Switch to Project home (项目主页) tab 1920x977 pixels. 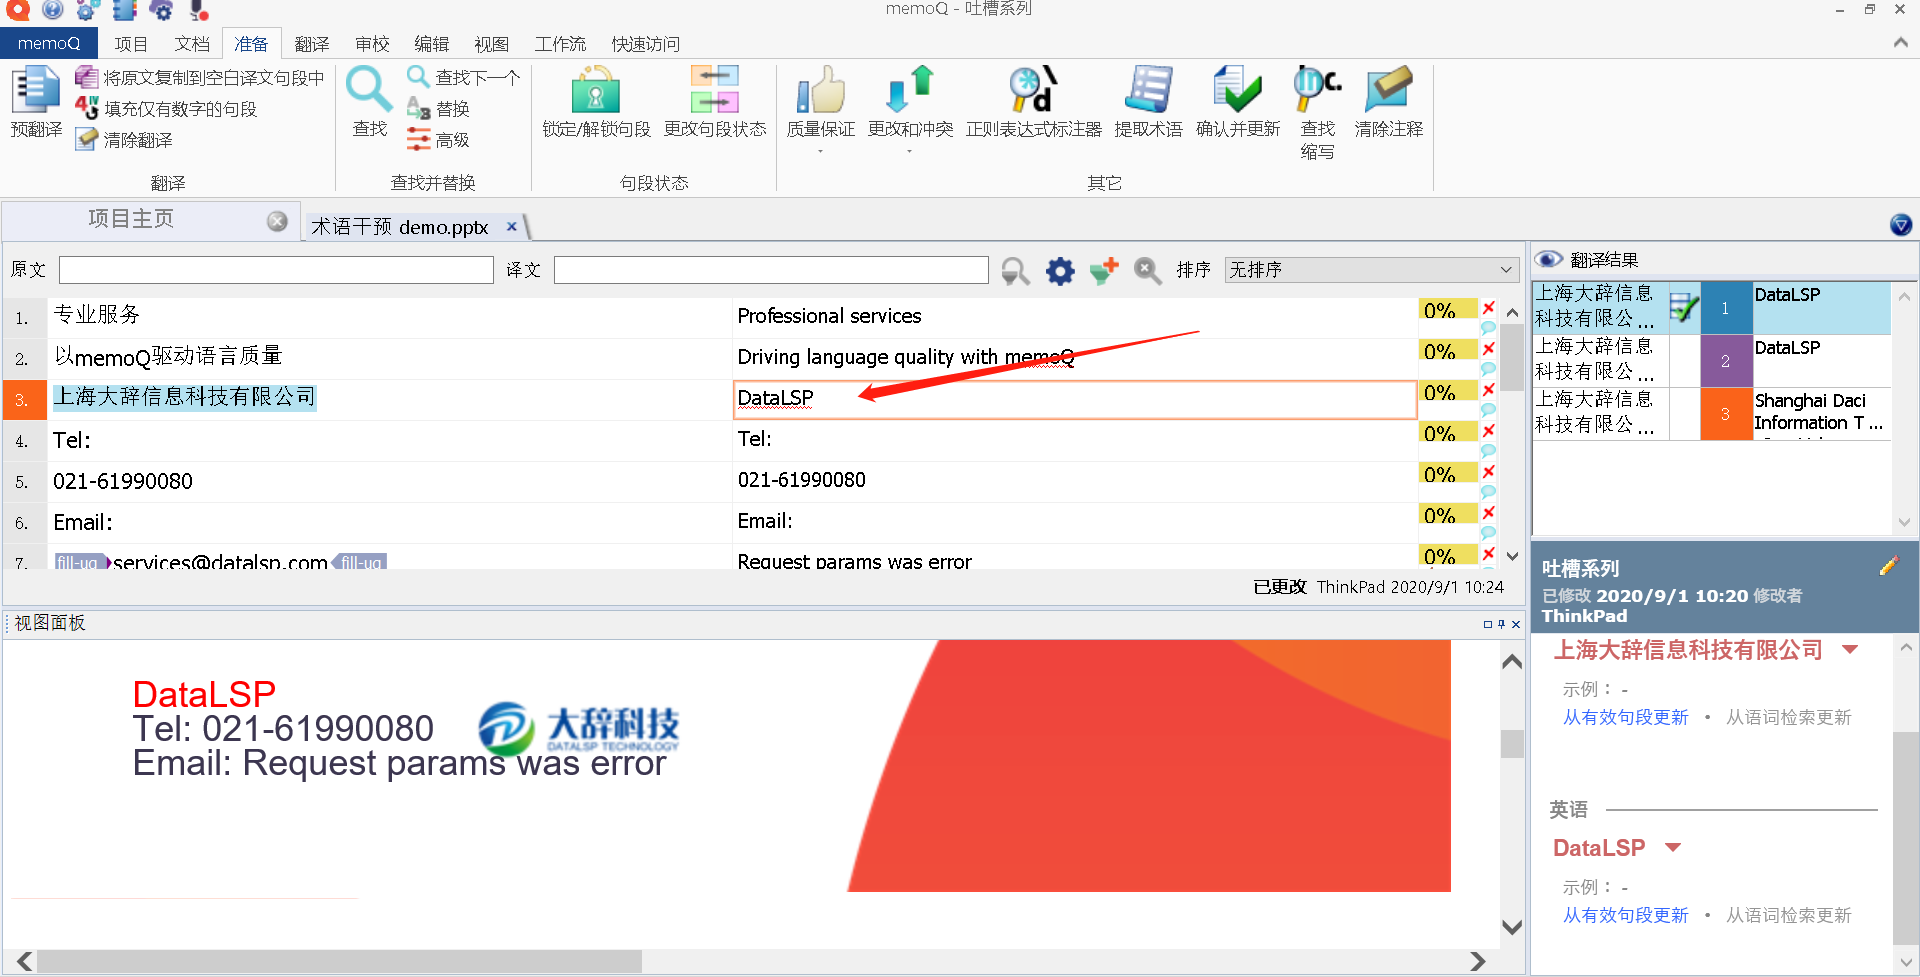131,219
